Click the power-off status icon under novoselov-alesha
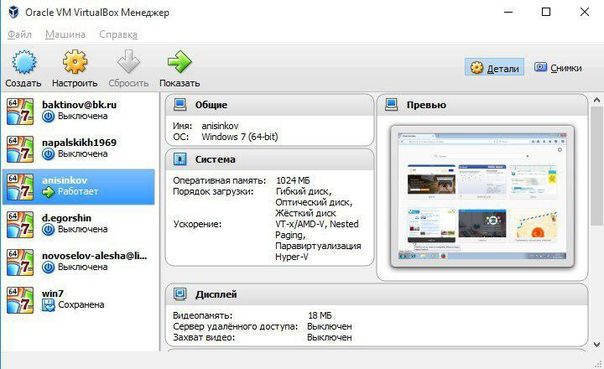This screenshot has height=369, width=604. pyautogui.click(x=48, y=267)
